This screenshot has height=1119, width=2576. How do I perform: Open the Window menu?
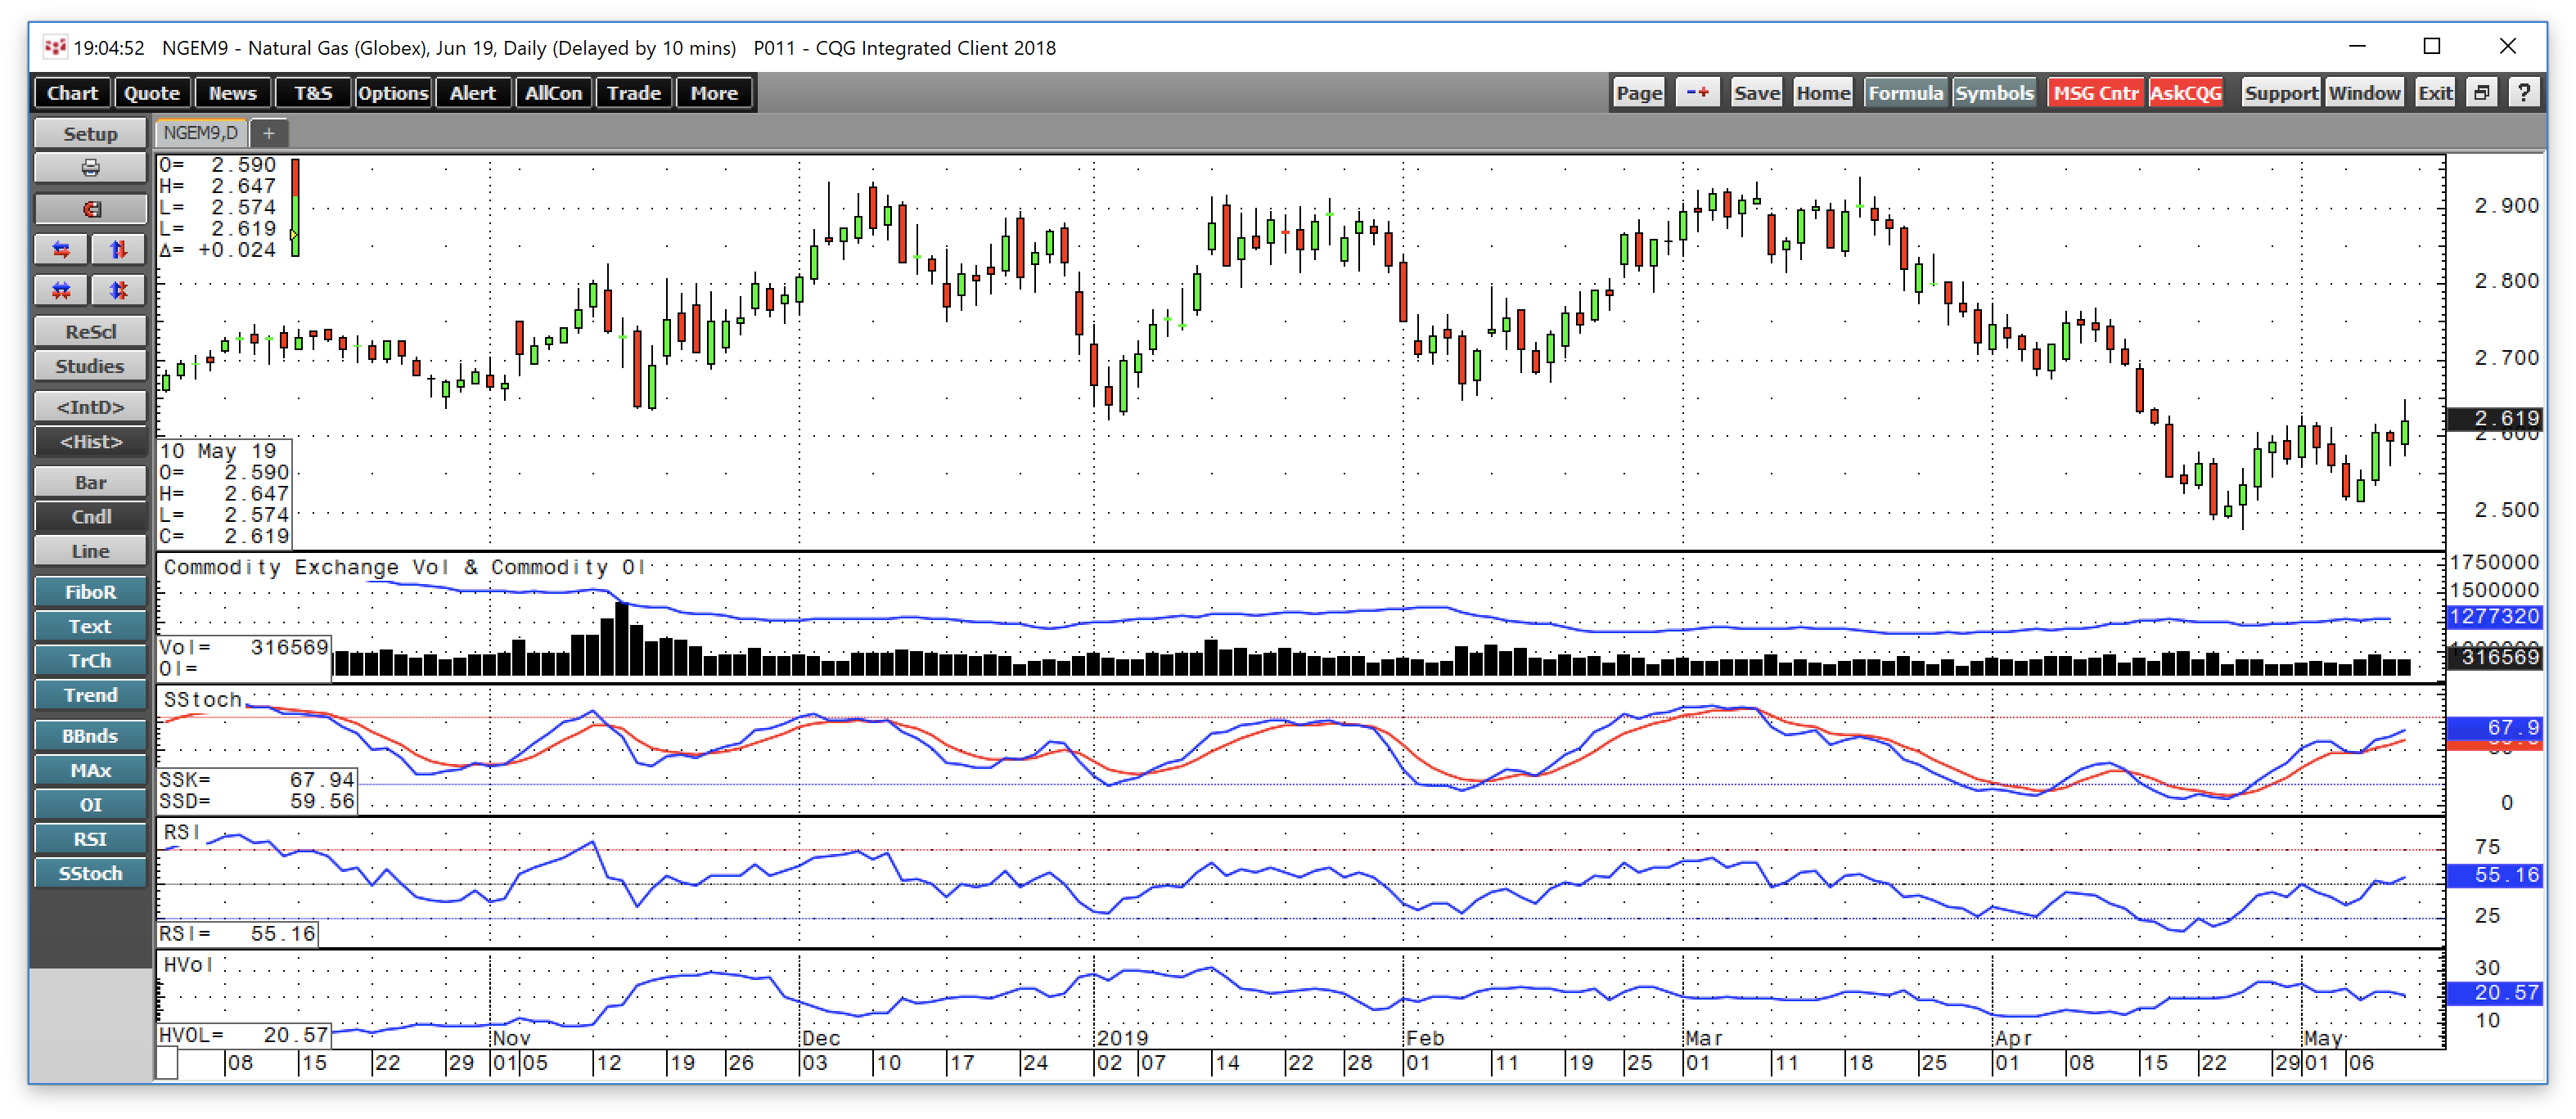click(x=2364, y=93)
